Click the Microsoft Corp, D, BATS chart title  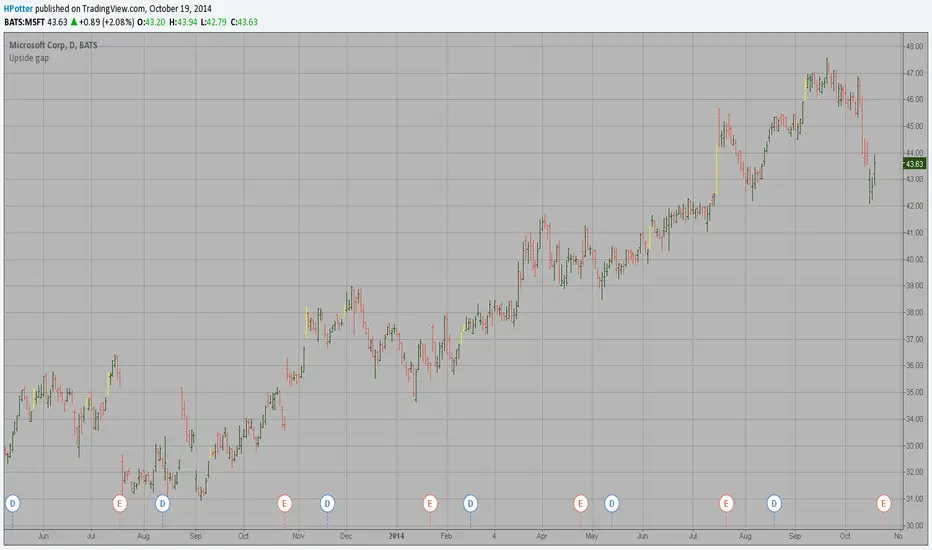click(x=60, y=45)
